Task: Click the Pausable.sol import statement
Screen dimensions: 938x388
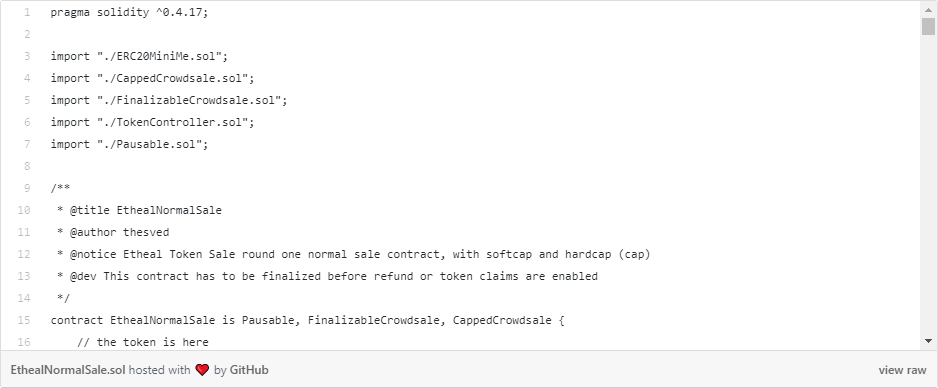Action: 130,144
